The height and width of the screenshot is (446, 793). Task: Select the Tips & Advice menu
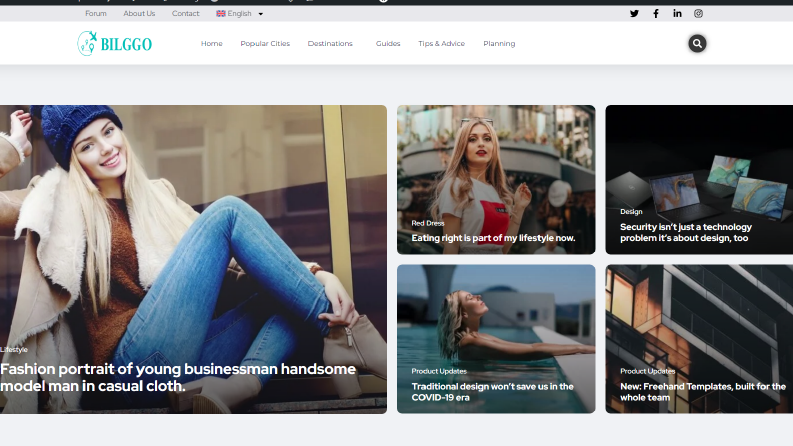[x=442, y=43]
